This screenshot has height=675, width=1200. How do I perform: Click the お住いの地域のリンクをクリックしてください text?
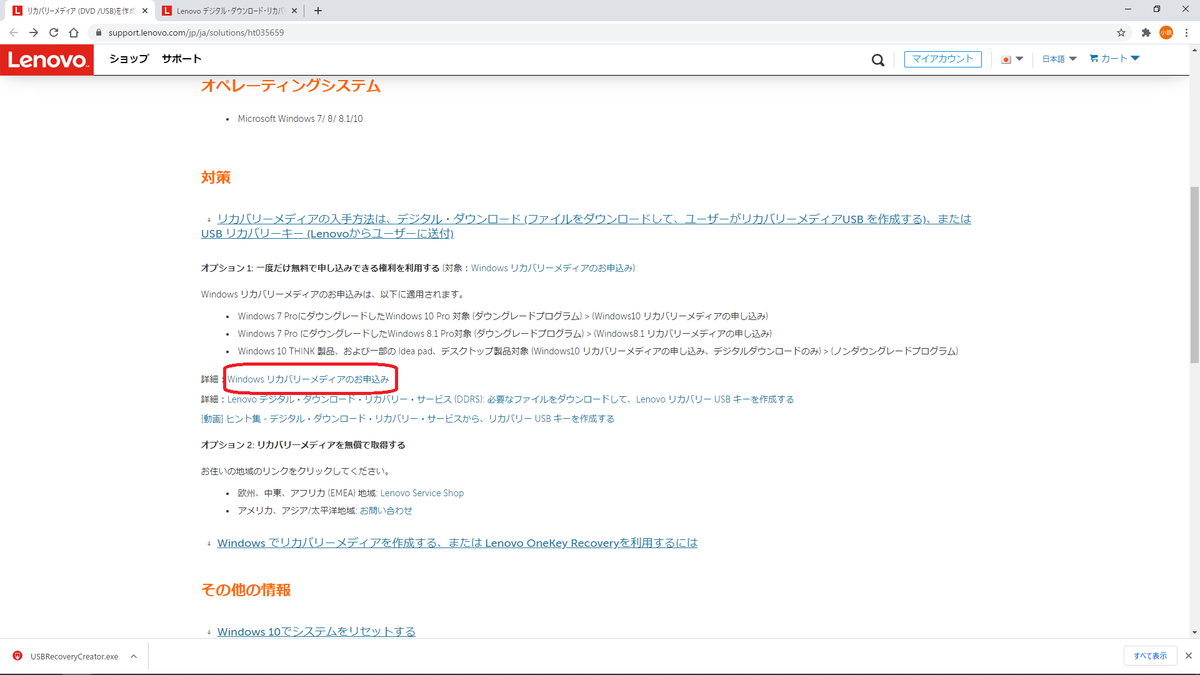coord(295,471)
